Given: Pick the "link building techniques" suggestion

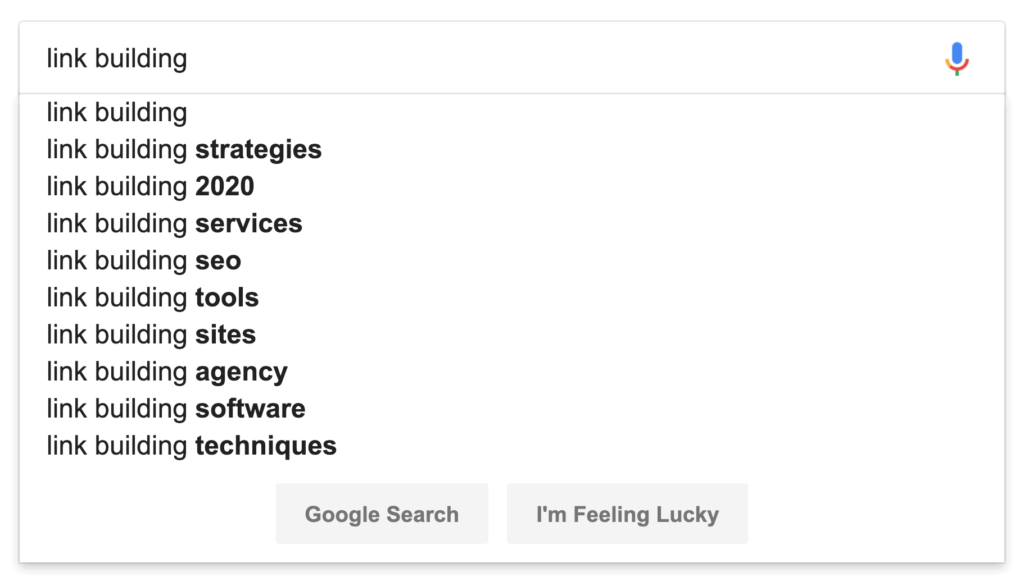Looking at the screenshot, I should [191, 446].
